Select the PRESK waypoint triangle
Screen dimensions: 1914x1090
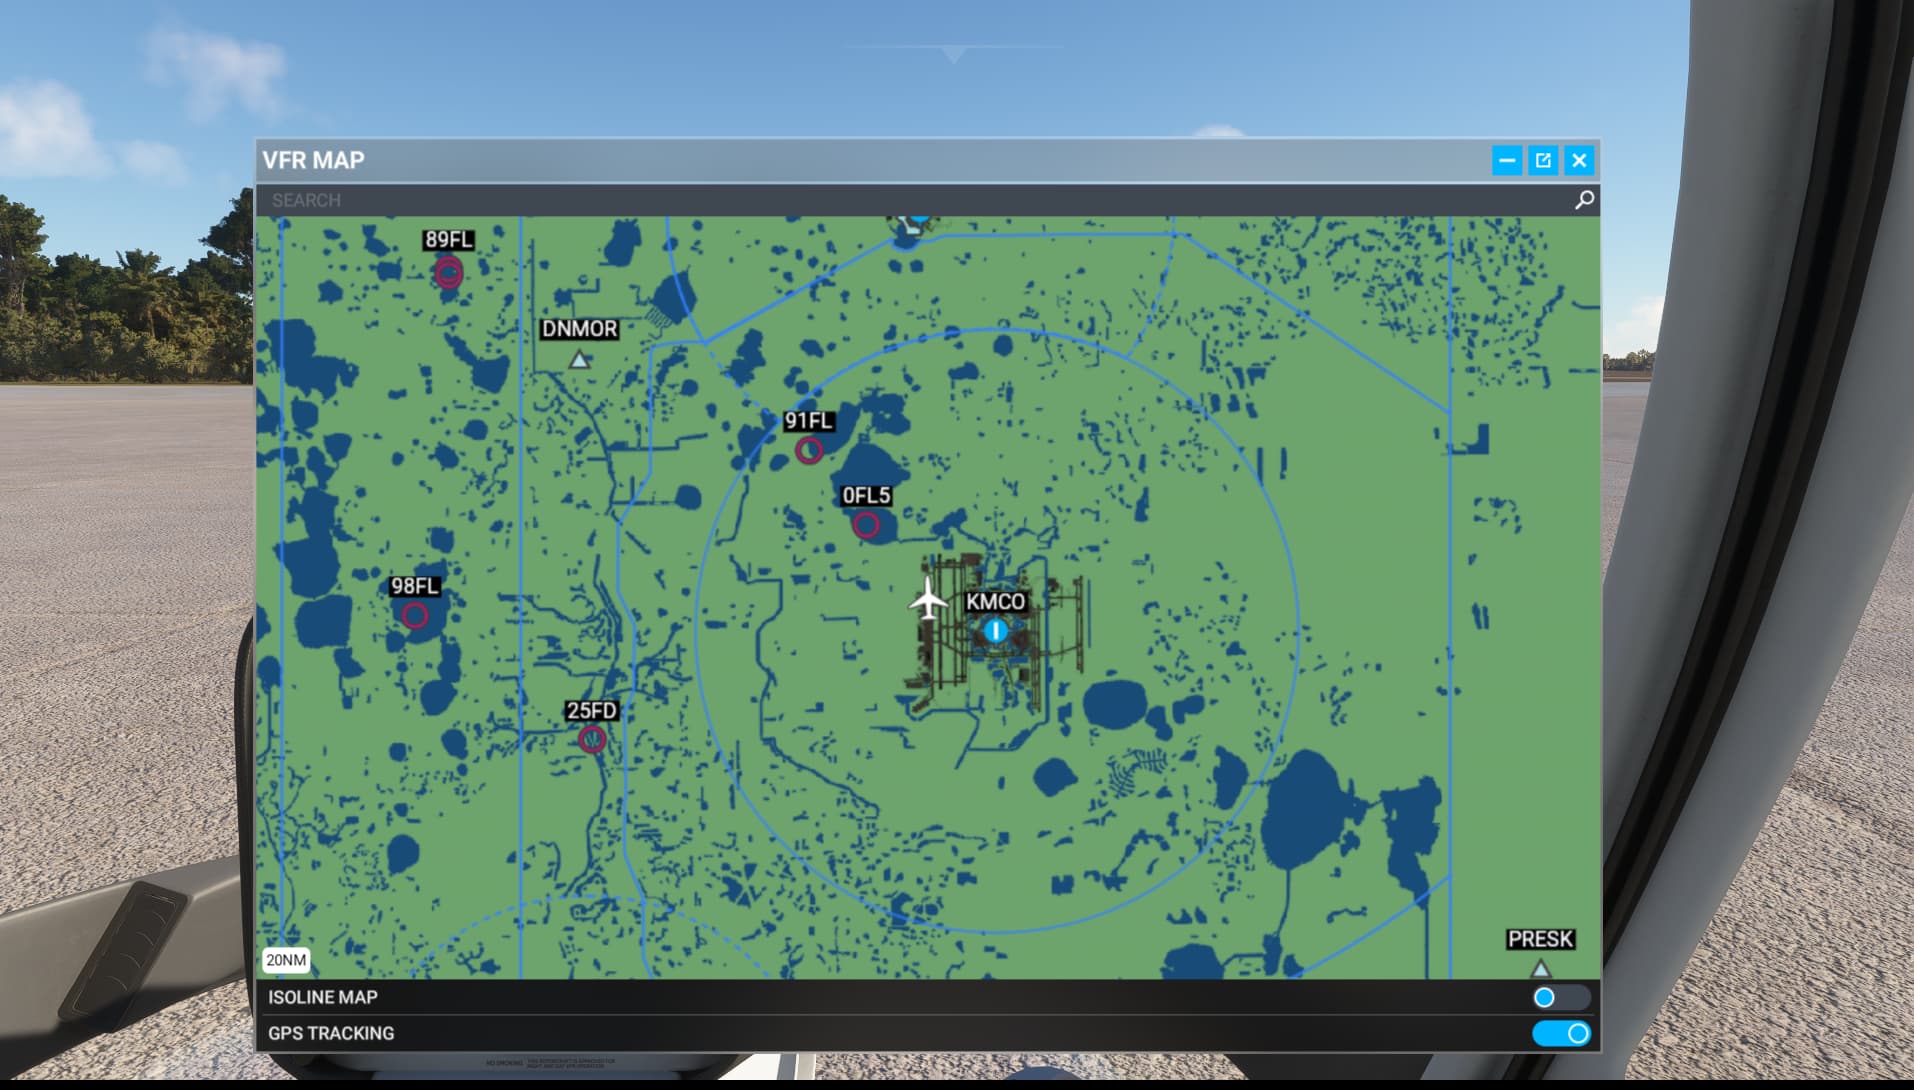pos(1541,968)
